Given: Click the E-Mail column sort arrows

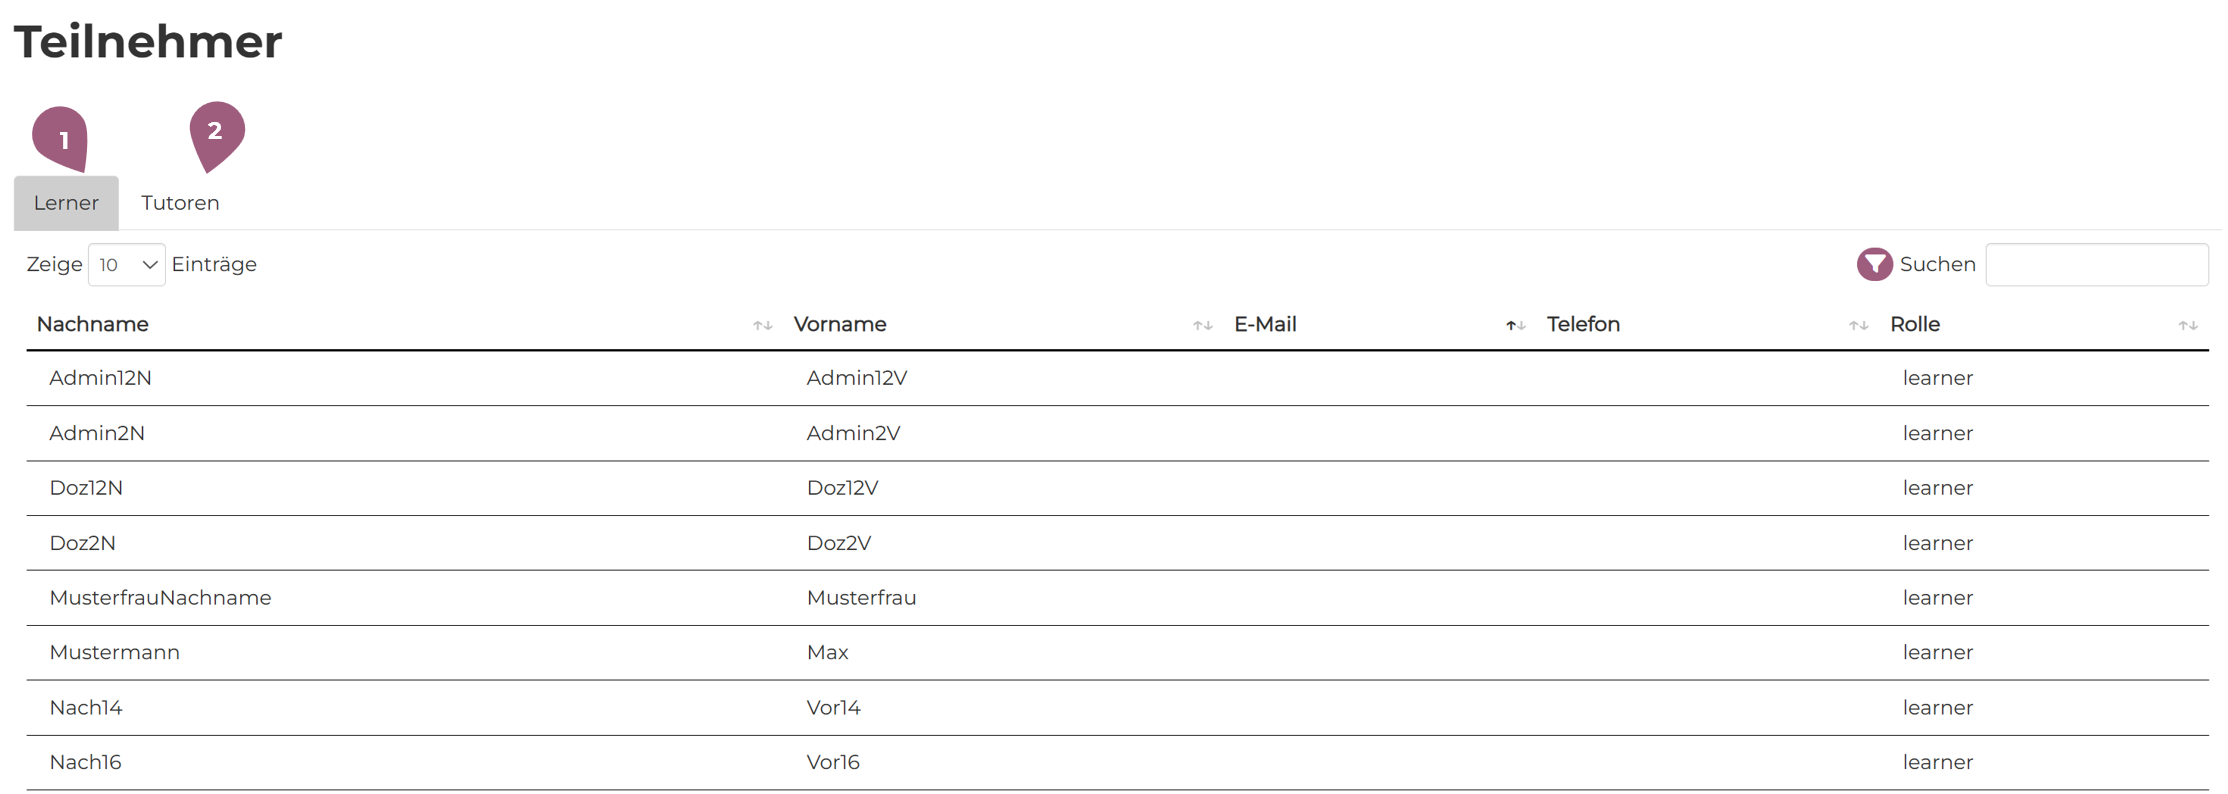Looking at the screenshot, I should pyautogui.click(x=1515, y=325).
